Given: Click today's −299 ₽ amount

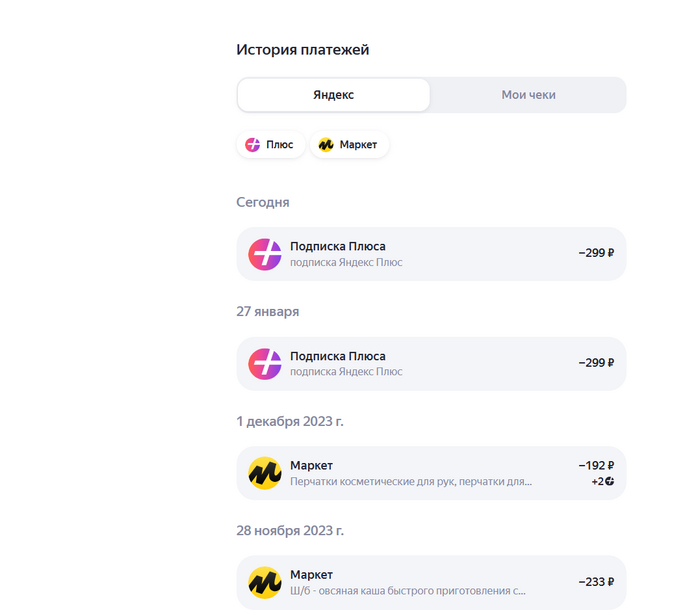Looking at the screenshot, I should pos(596,254).
